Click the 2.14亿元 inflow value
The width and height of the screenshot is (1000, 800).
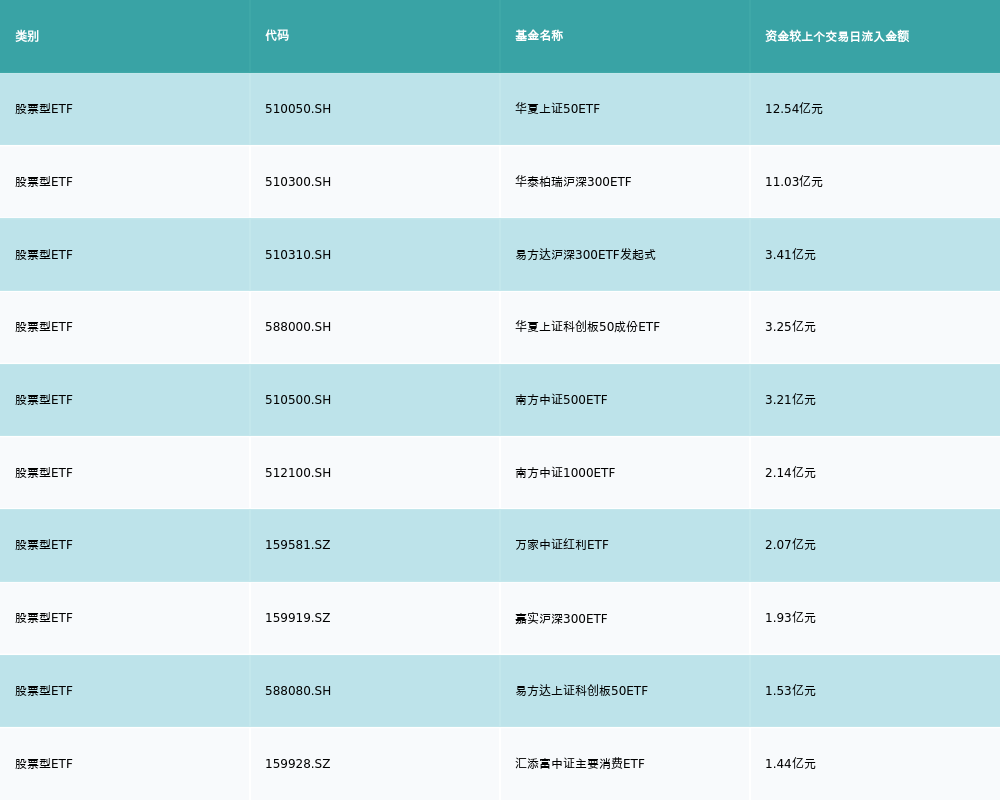[790, 473]
